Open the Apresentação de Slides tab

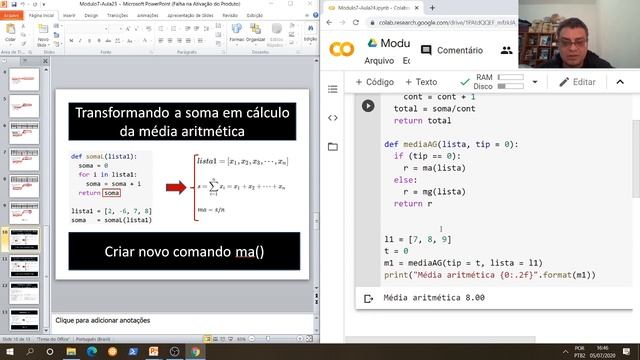(190, 15)
